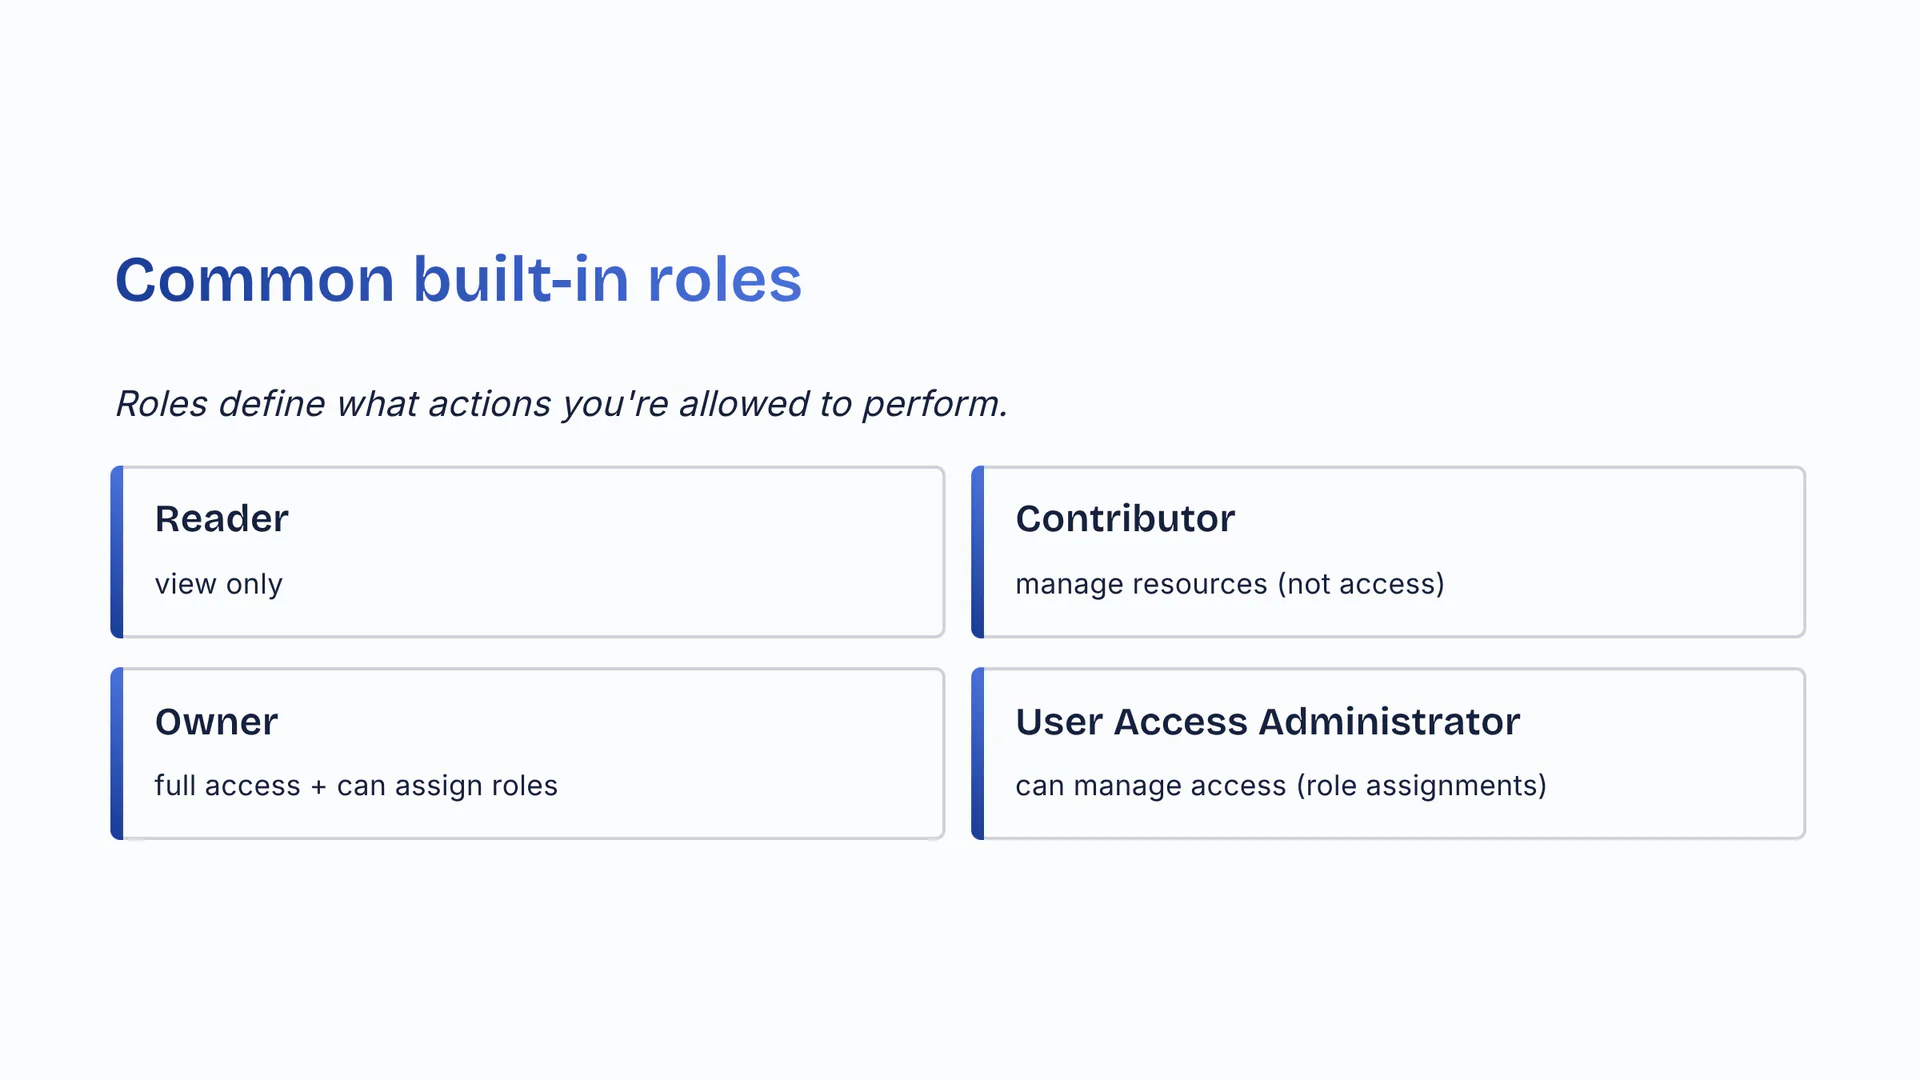Image resolution: width=1920 pixels, height=1080 pixels.
Task: Click the "Common built-in roles" slide title
Action: pyautogui.click(x=458, y=279)
